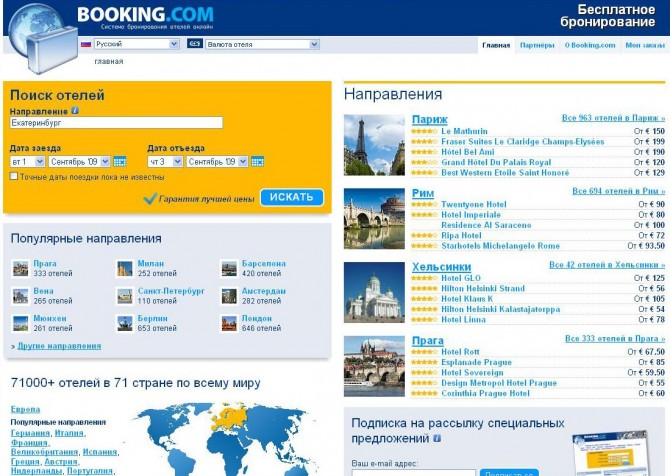Viewport: 670px width, 476px height.
Task: Open 'Все 333 отелей в Прага' link
Action: [615, 339]
